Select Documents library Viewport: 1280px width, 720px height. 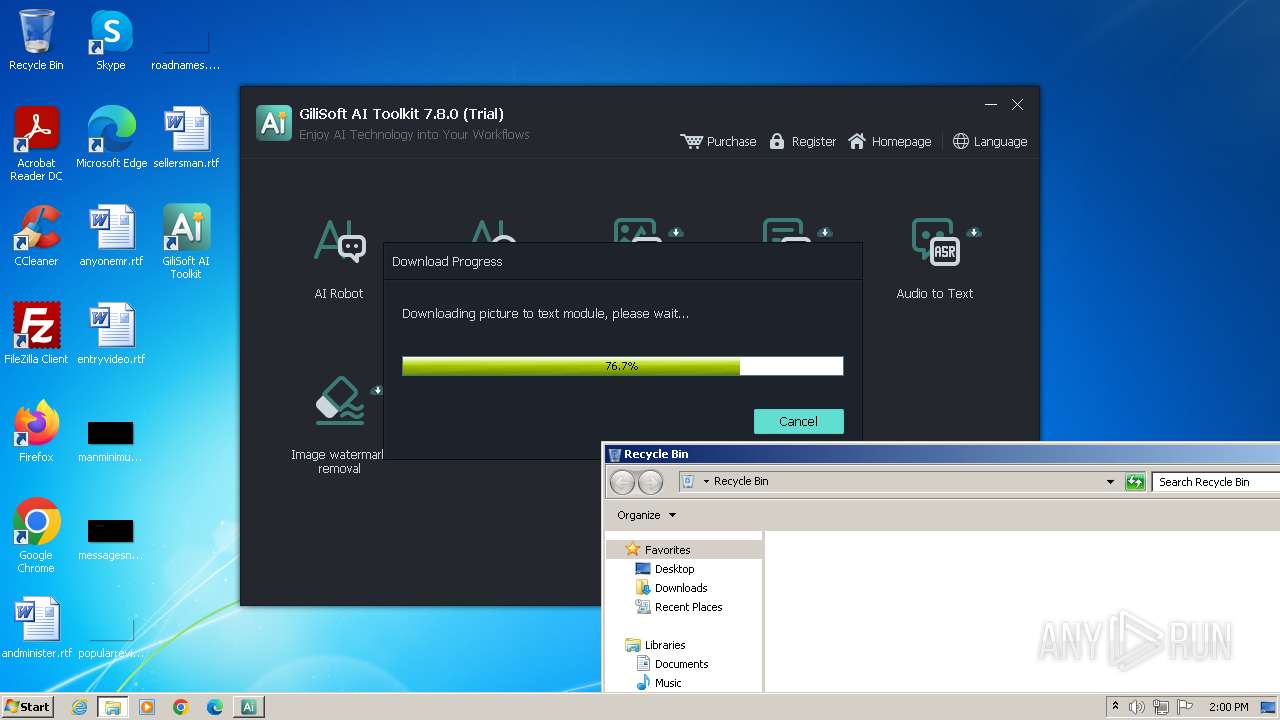pos(681,664)
